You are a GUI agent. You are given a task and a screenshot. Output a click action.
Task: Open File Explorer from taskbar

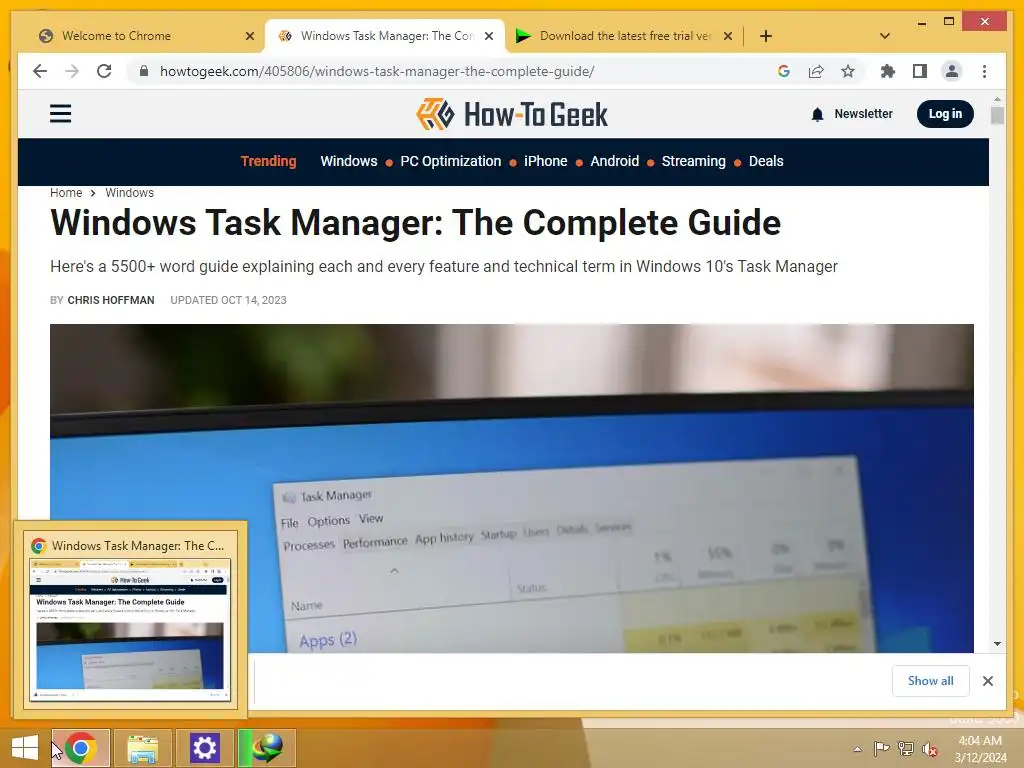(x=142, y=748)
